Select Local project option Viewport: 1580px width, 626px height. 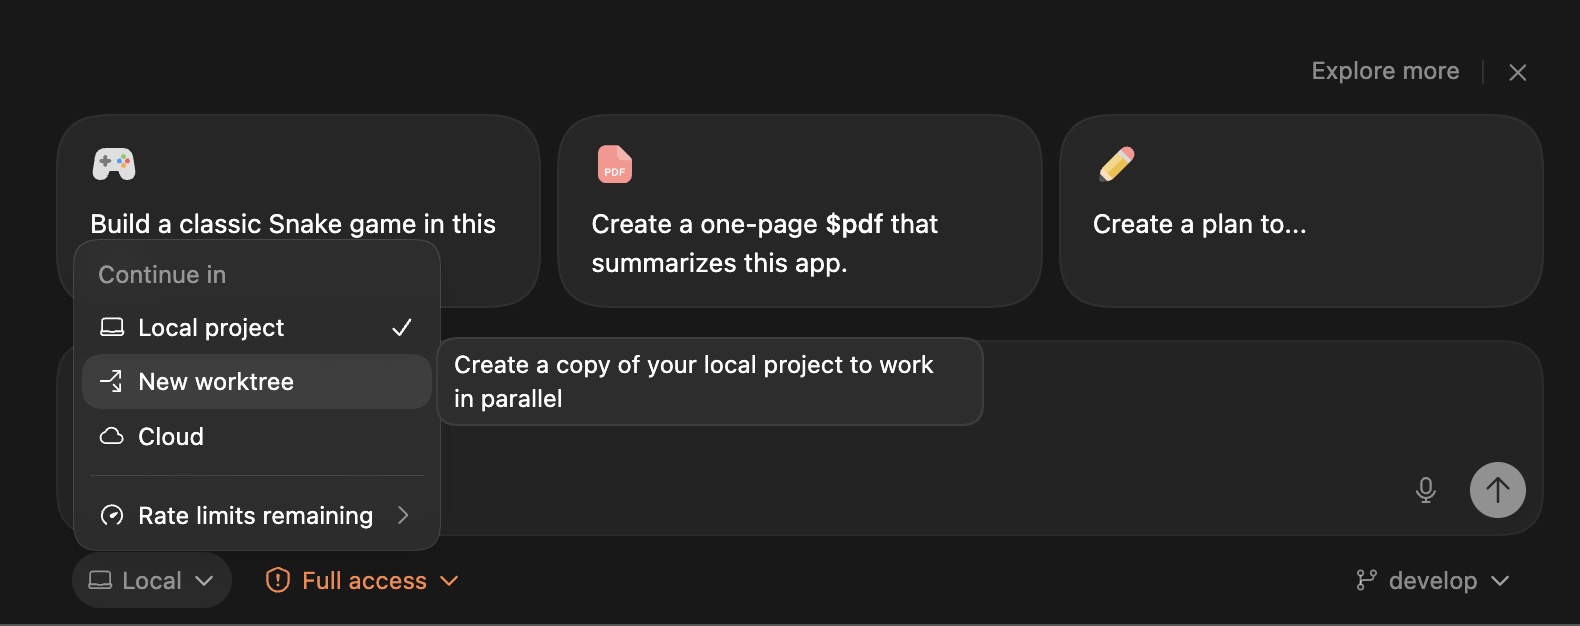coord(211,328)
